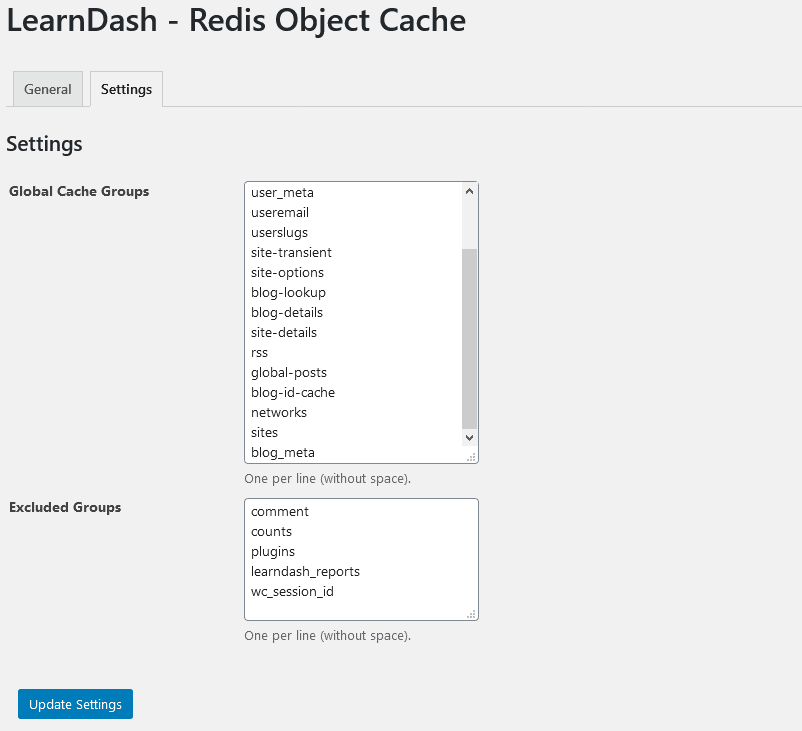The image size is (802, 731).
Task: Click the 'blog_meta' entry
Action: coord(283,453)
